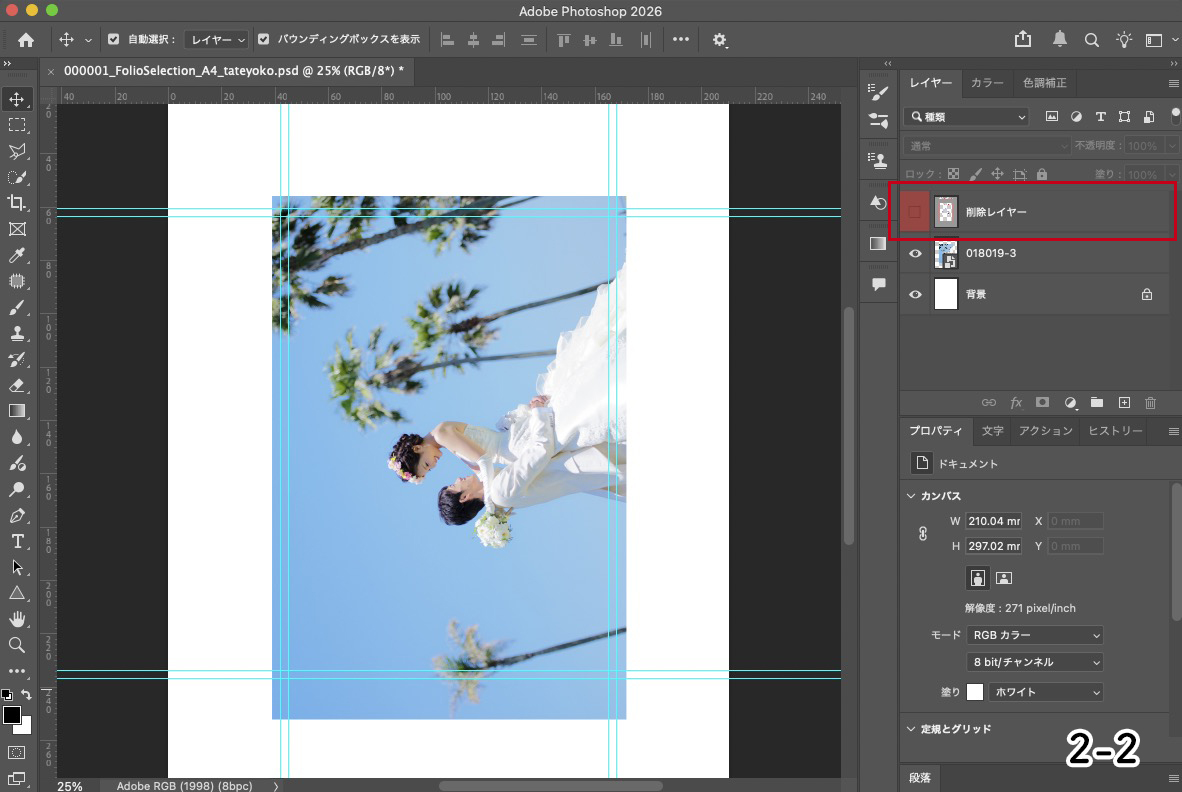Collapse the カンバス section
Viewport: 1182px width, 792px height.
point(911,496)
